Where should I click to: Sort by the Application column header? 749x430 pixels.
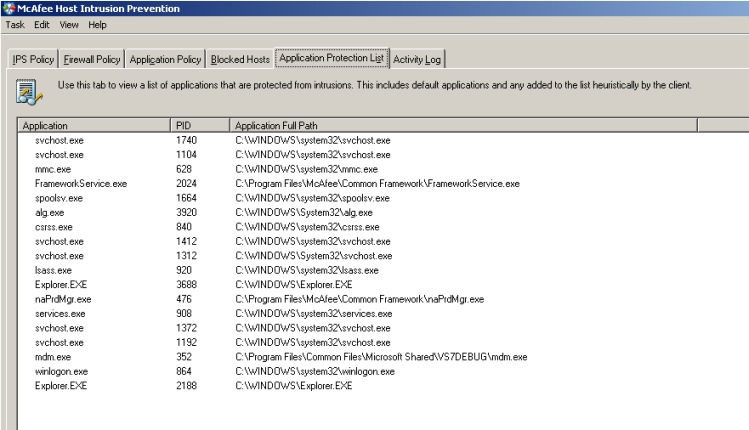94,126
